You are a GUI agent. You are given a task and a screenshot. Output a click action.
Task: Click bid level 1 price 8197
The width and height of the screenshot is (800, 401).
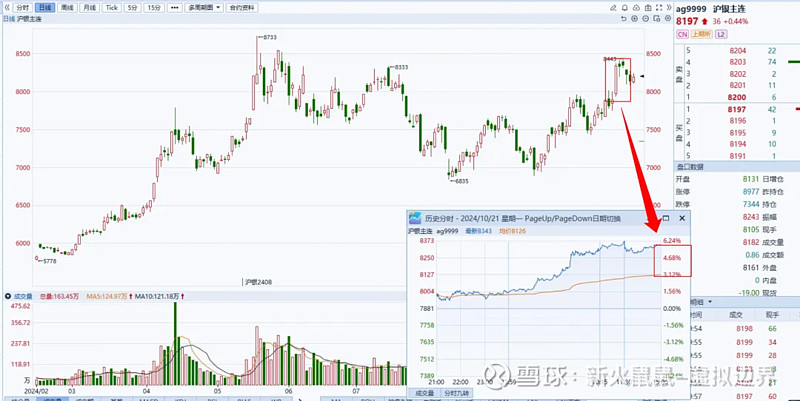coord(738,109)
